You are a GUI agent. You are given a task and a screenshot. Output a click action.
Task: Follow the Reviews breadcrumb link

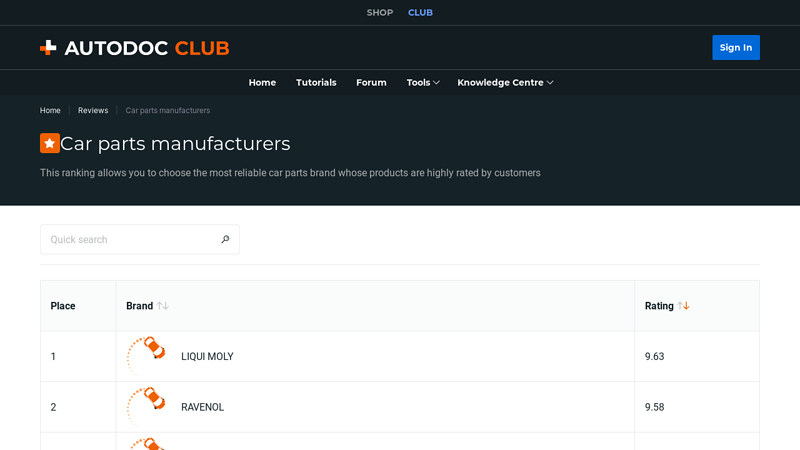pyautogui.click(x=93, y=110)
